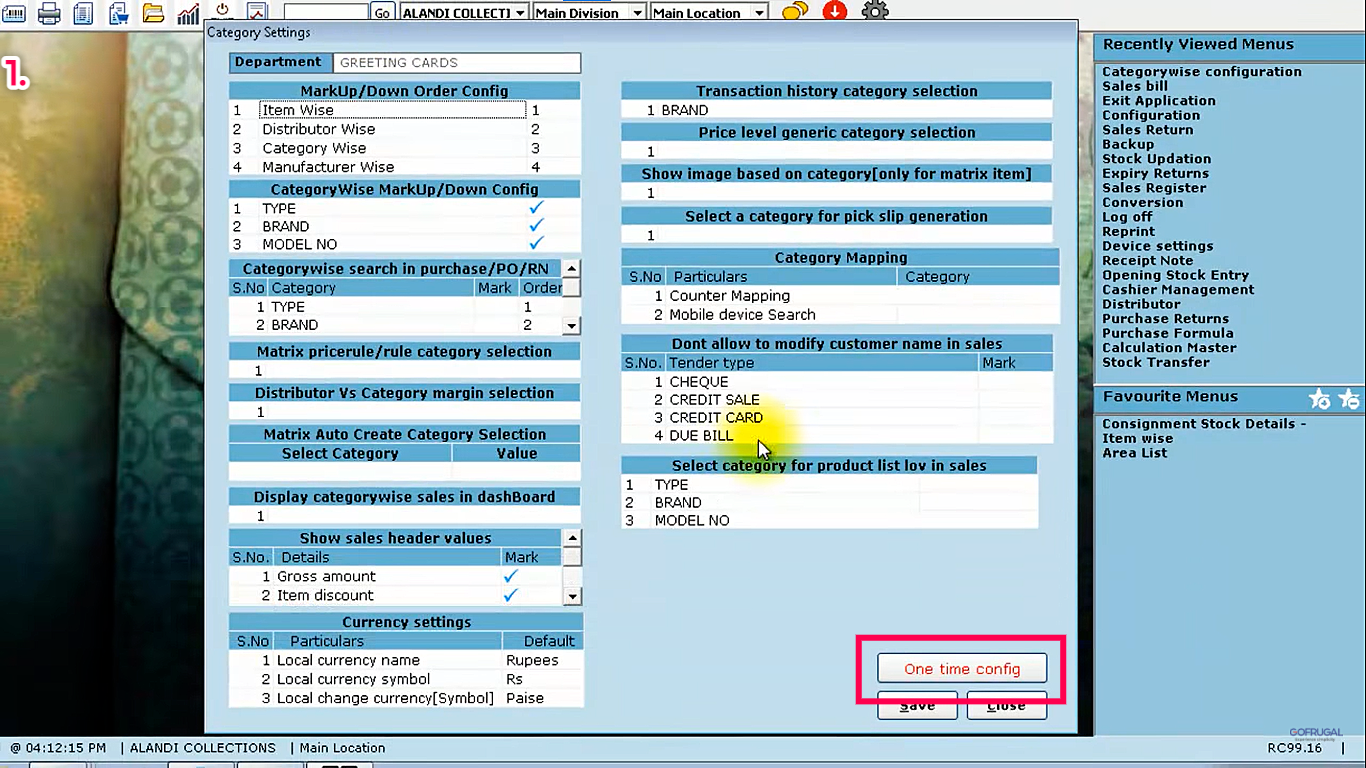Open Sales Register from recent menus

[1154, 188]
